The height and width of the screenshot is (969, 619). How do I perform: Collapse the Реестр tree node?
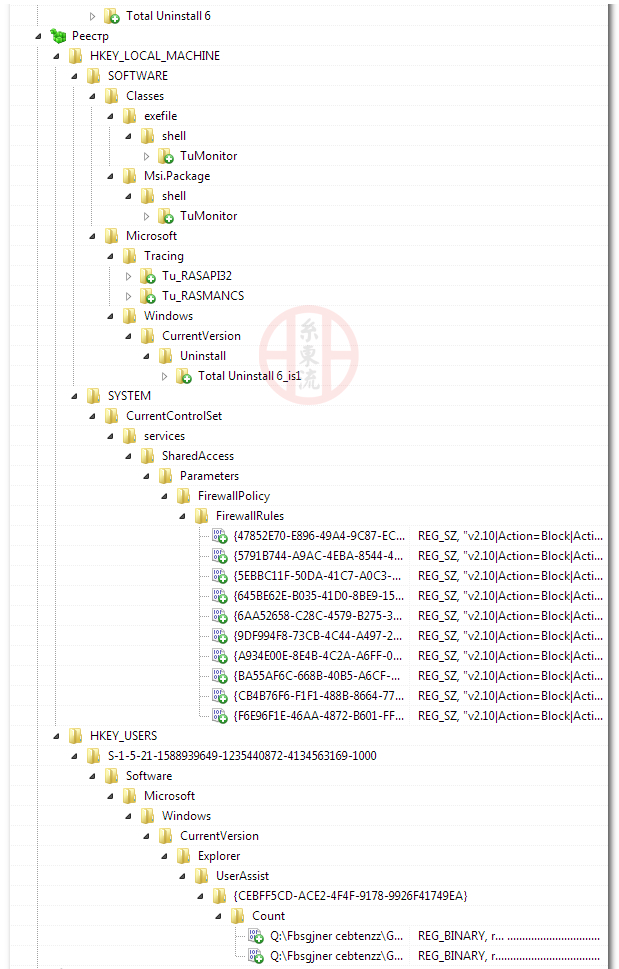[x=38, y=36]
